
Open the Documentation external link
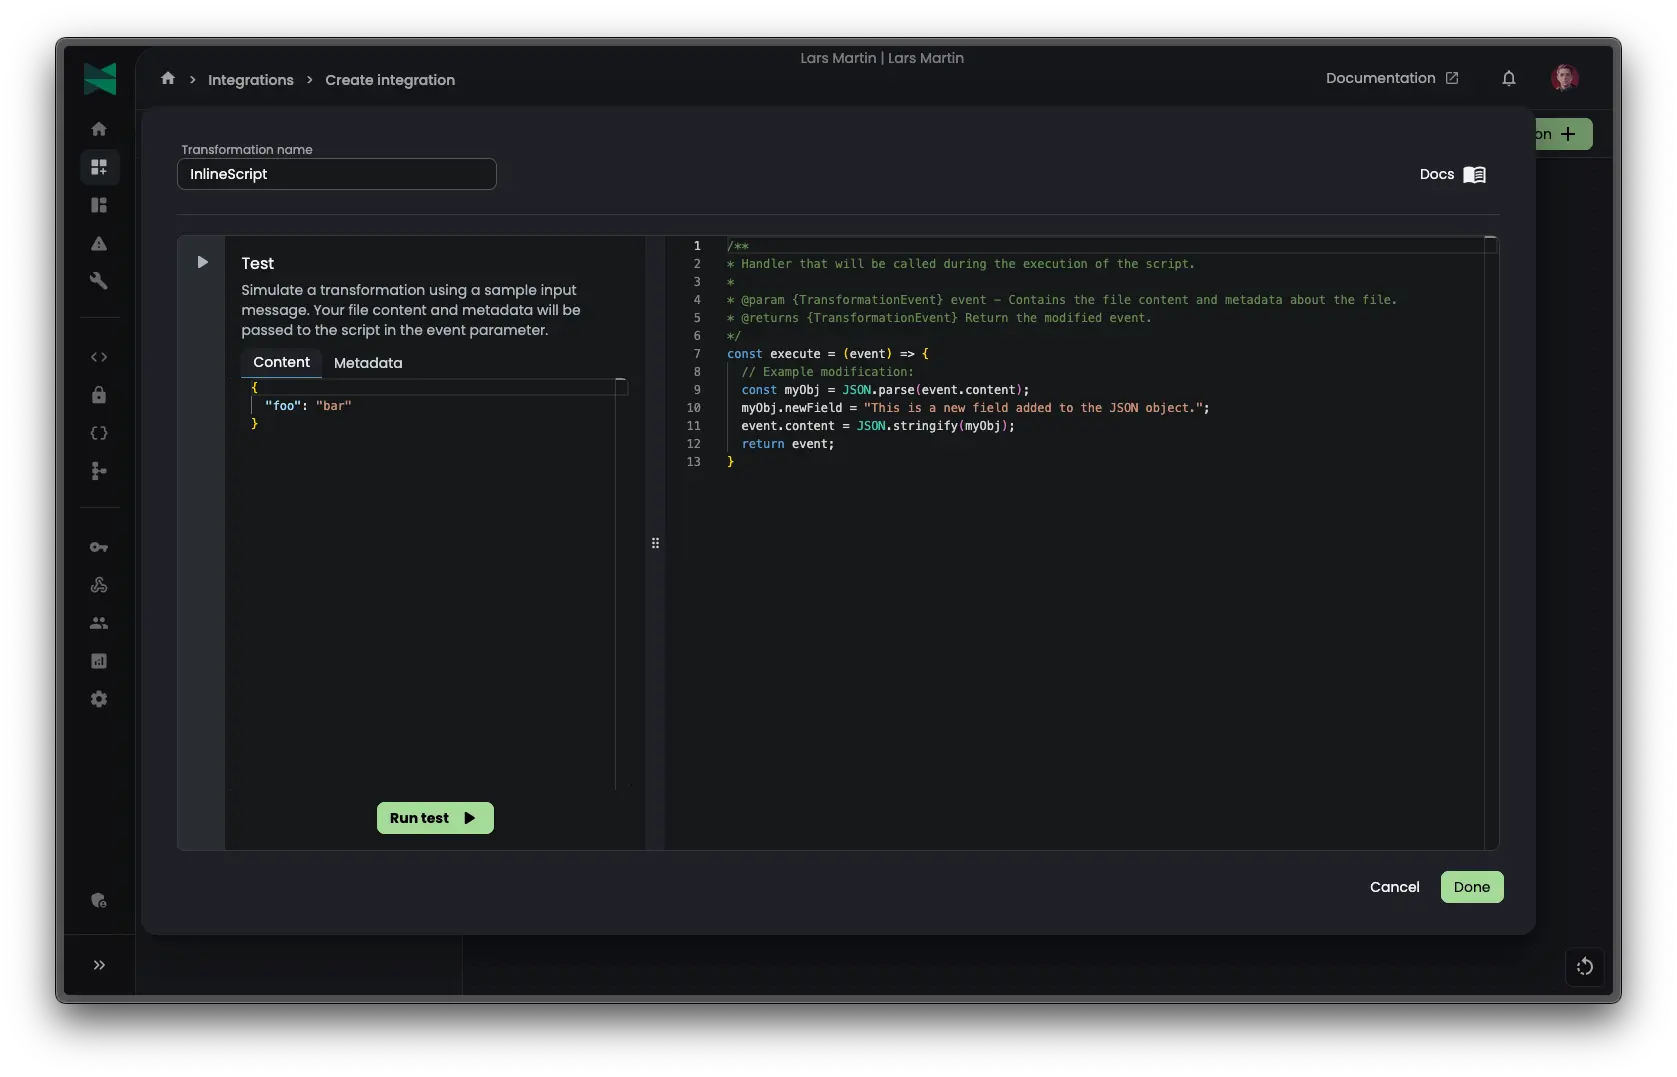(1391, 78)
